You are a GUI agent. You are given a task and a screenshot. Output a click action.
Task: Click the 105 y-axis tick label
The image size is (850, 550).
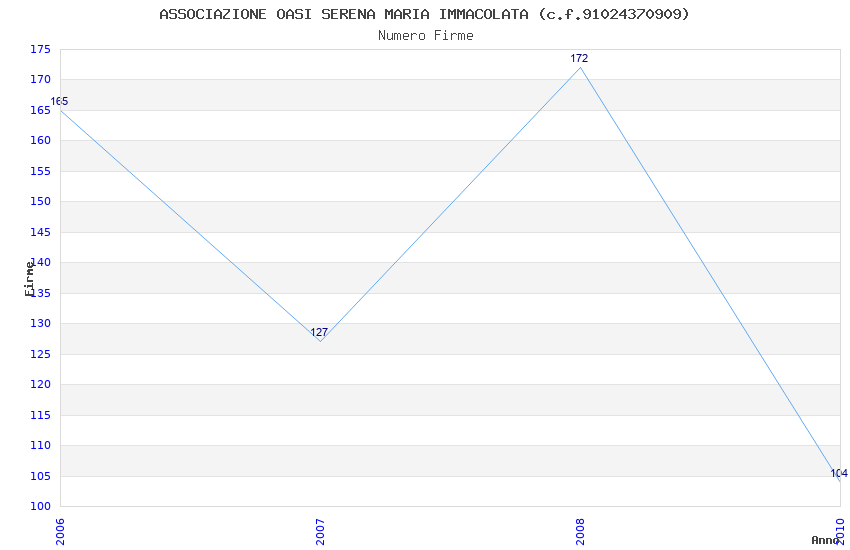coord(40,476)
